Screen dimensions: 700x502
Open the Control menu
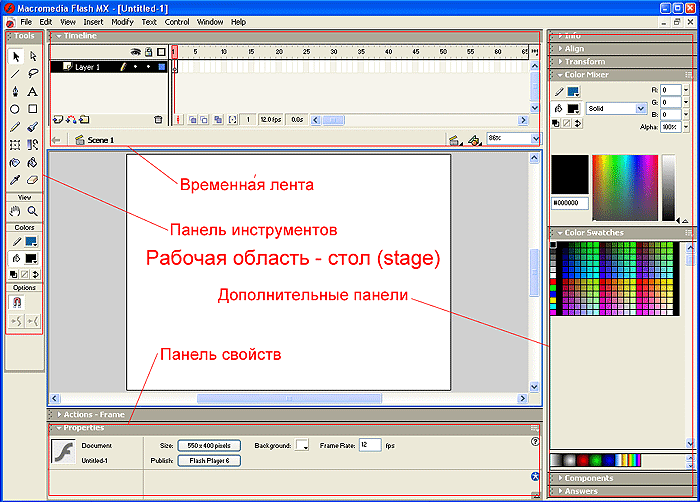pyautogui.click(x=177, y=22)
